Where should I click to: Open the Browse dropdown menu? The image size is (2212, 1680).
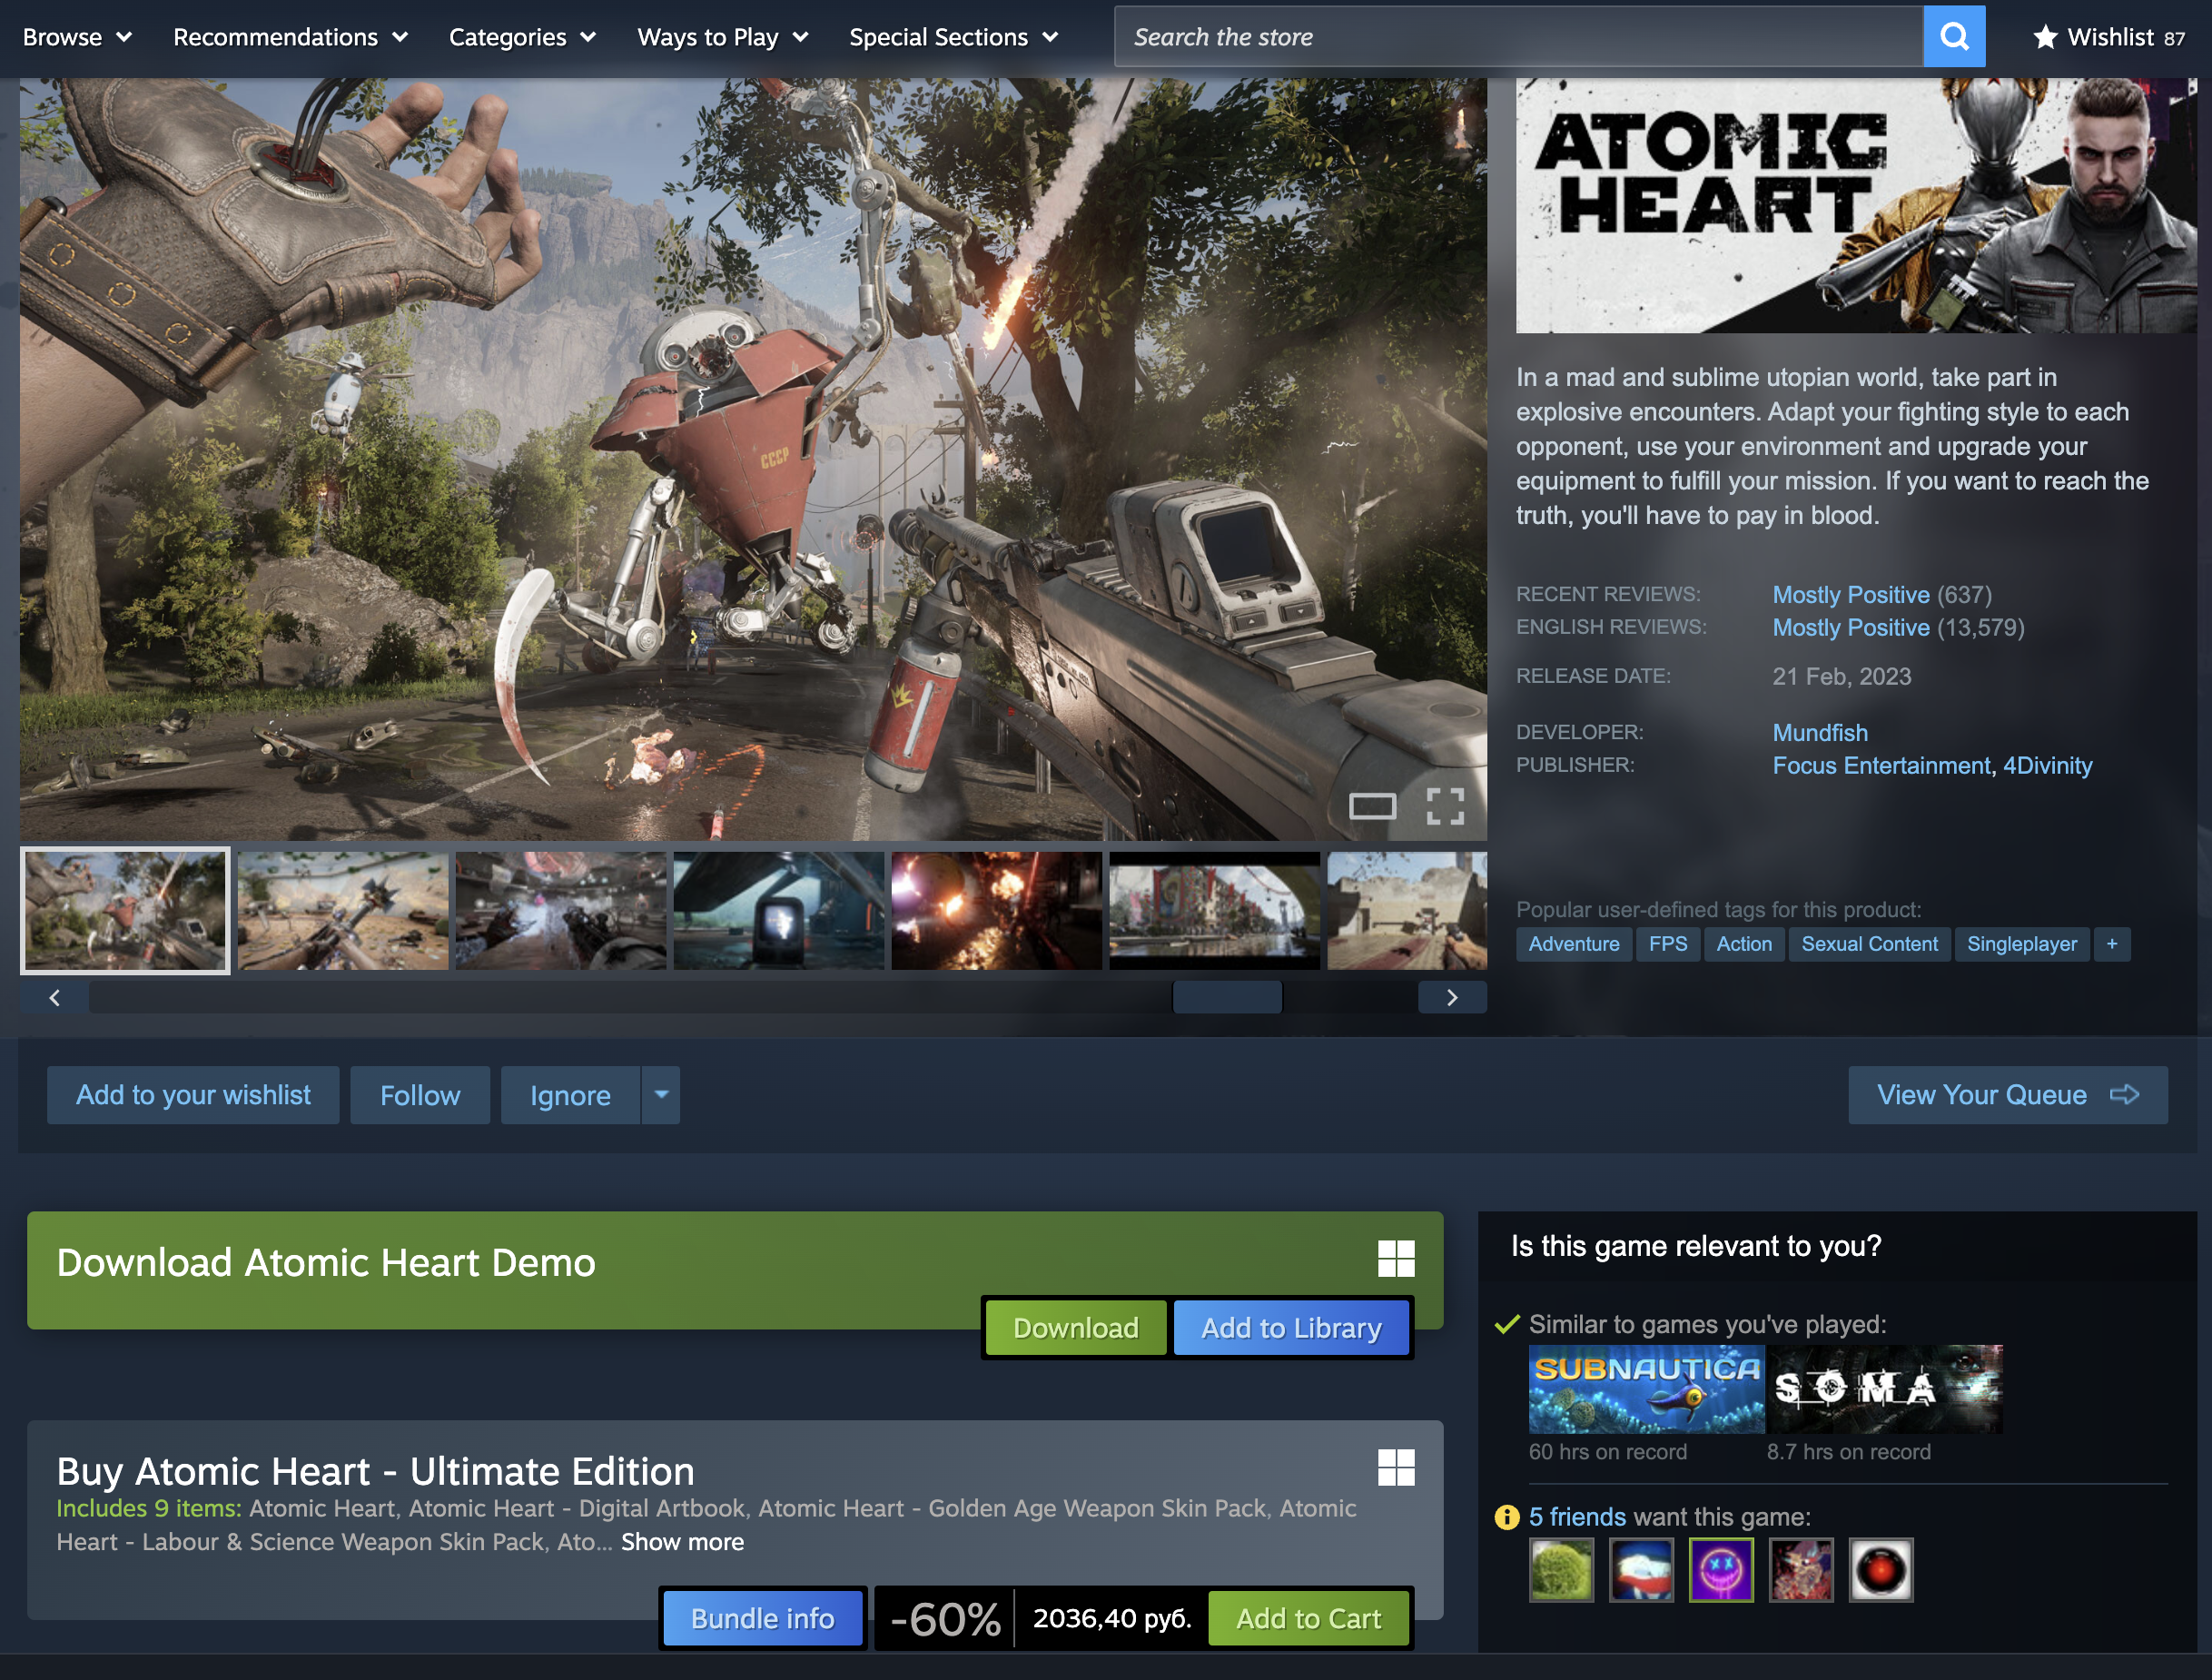tap(77, 37)
